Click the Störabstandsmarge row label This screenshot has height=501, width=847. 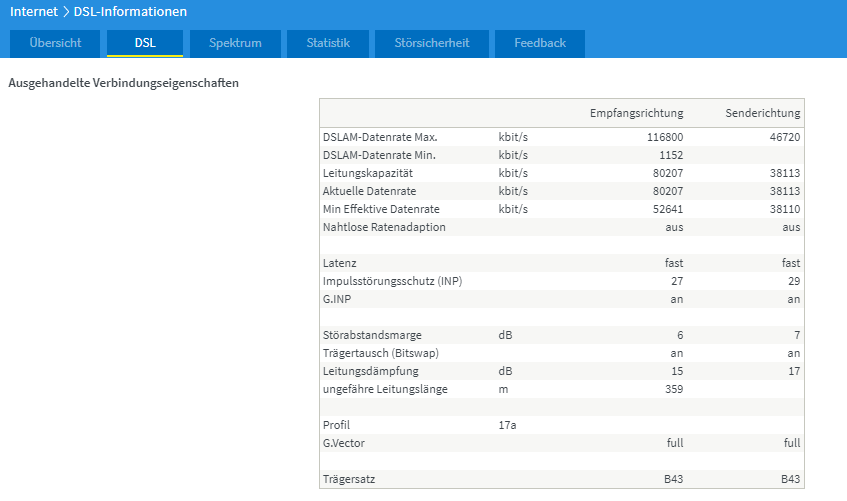(x=372, y=335)
